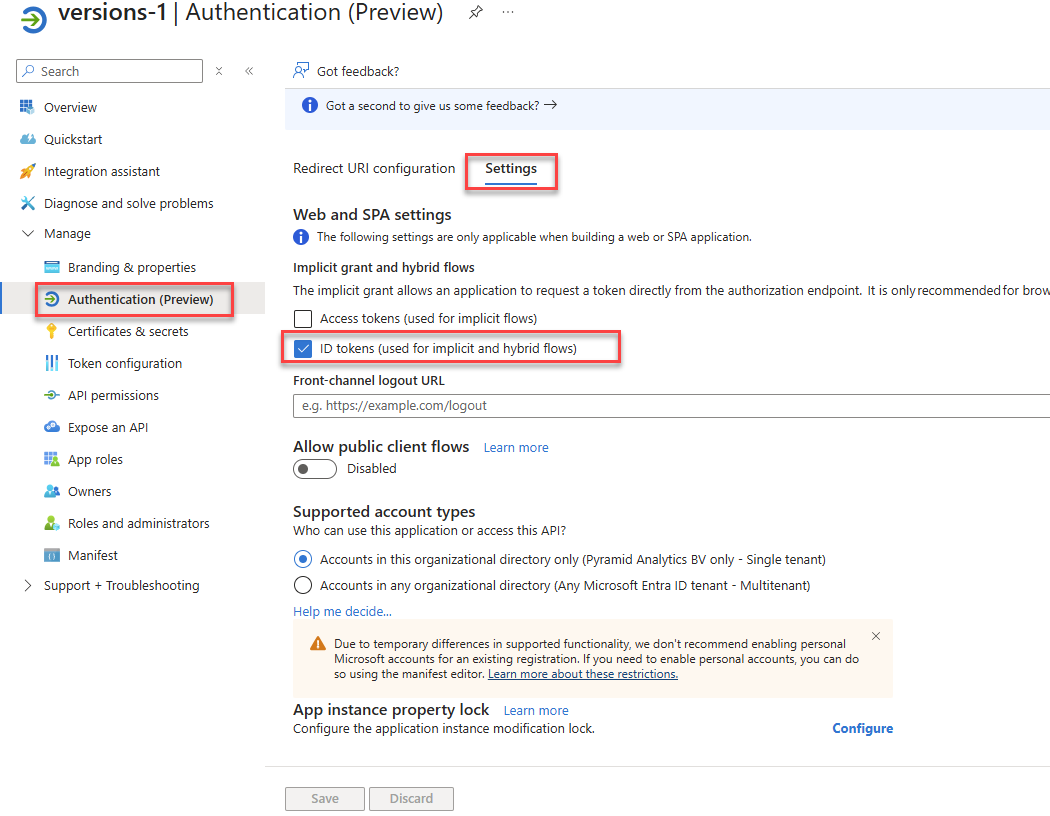Click the Integration assistant rocket icon
1050x816 pixels.
click(x=27, y=171)
